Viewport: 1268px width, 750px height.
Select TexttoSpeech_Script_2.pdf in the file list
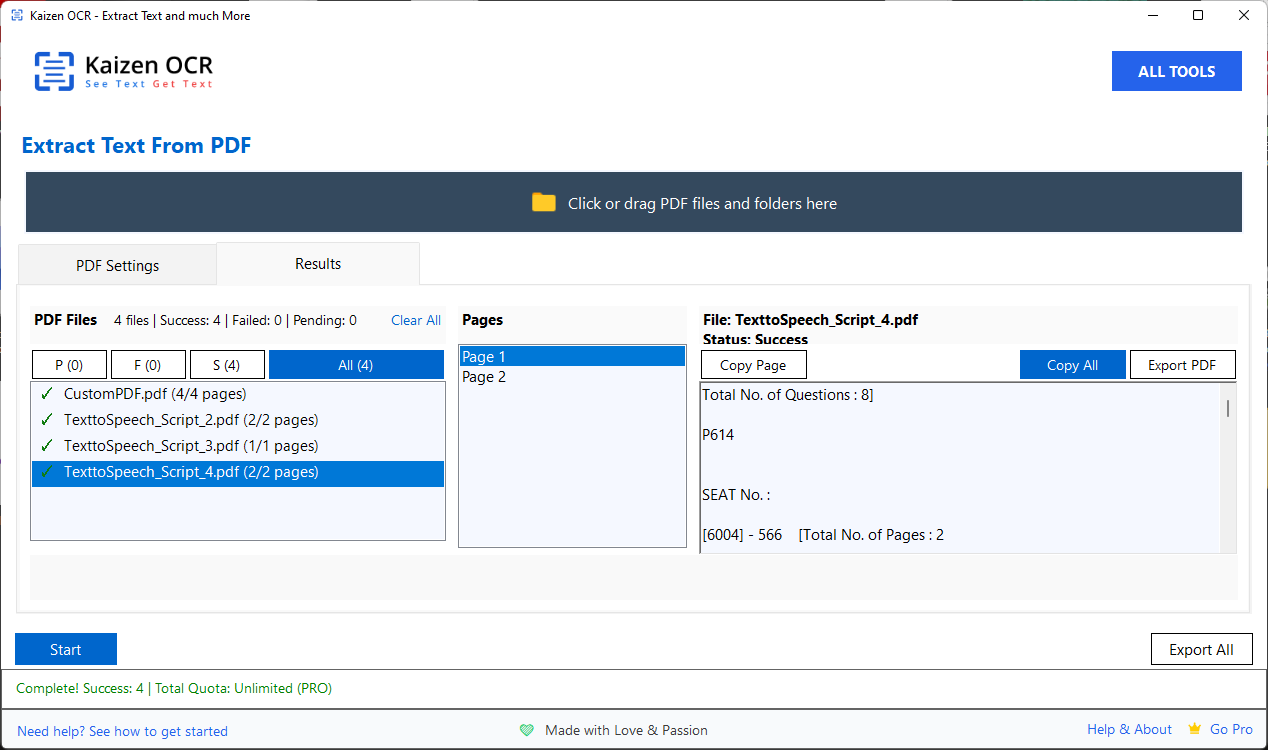[x=191, y=420]
